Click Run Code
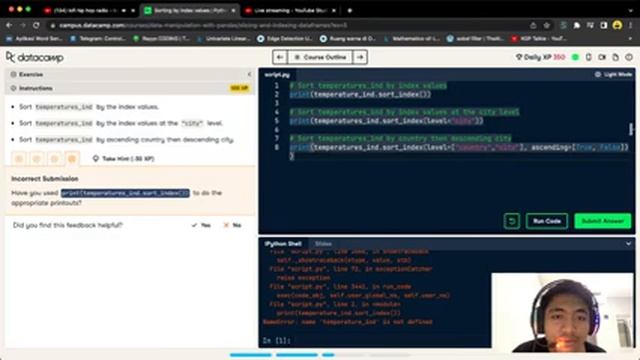The image size is (640, 360). (x=547, y=221)
